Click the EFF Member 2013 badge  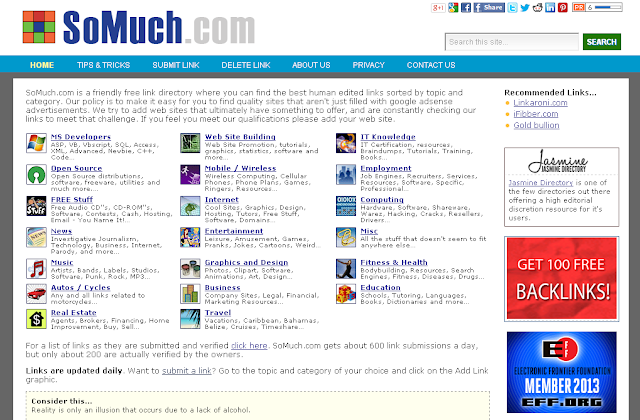pyautogui.click(x=562, y=372)
